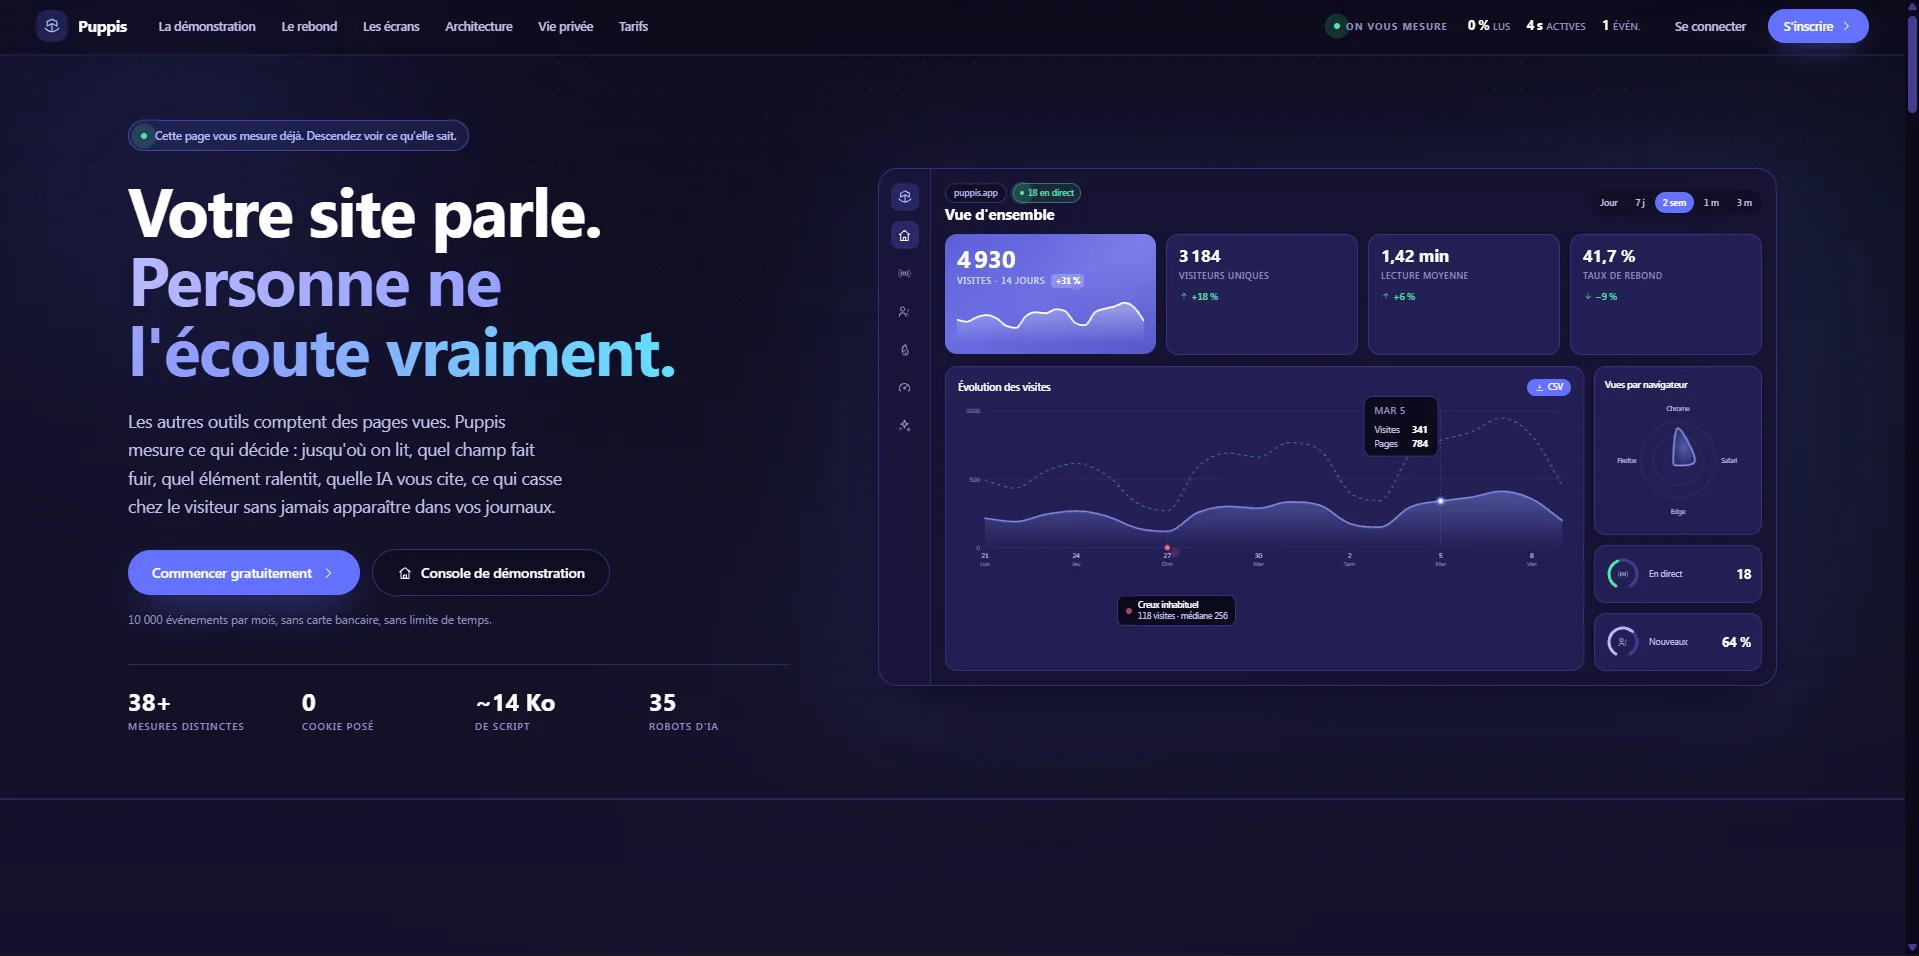The image size is (1919, 956).
Task: Click the 18 en direct live badge
Action: pos(1046,193)
